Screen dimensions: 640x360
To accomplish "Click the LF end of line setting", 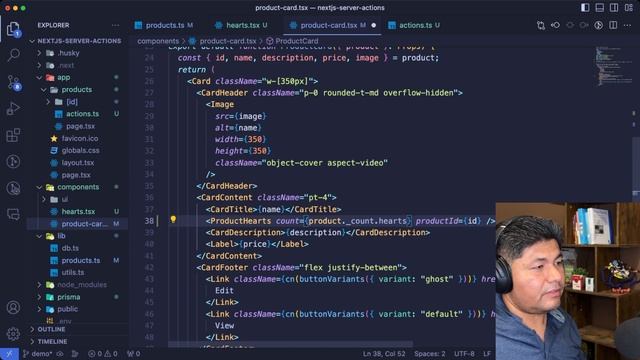I will pos(487,354).
